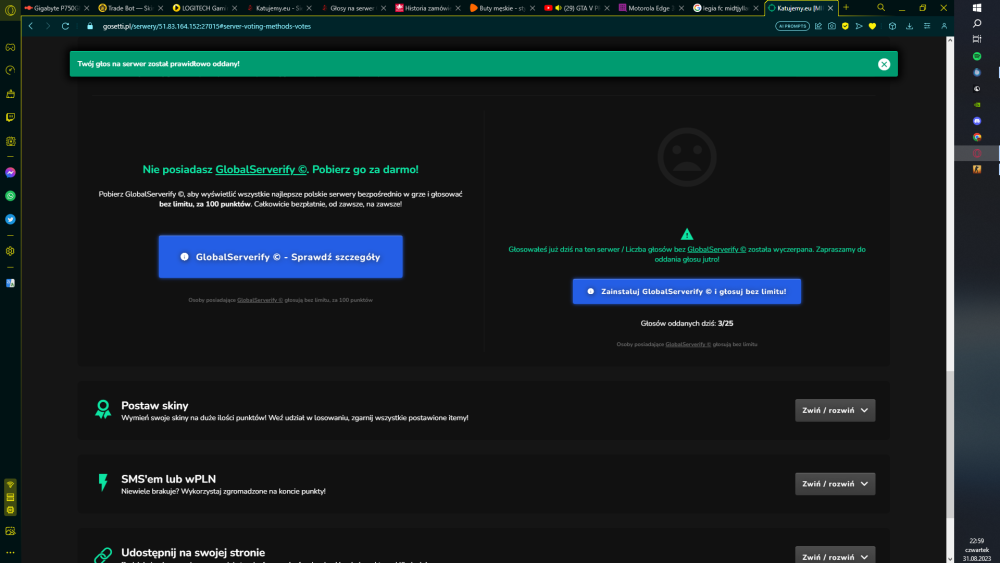1000x563 pixels.
Task: Open Twitter icon in sidebar
Action: (x=10, y=219)
